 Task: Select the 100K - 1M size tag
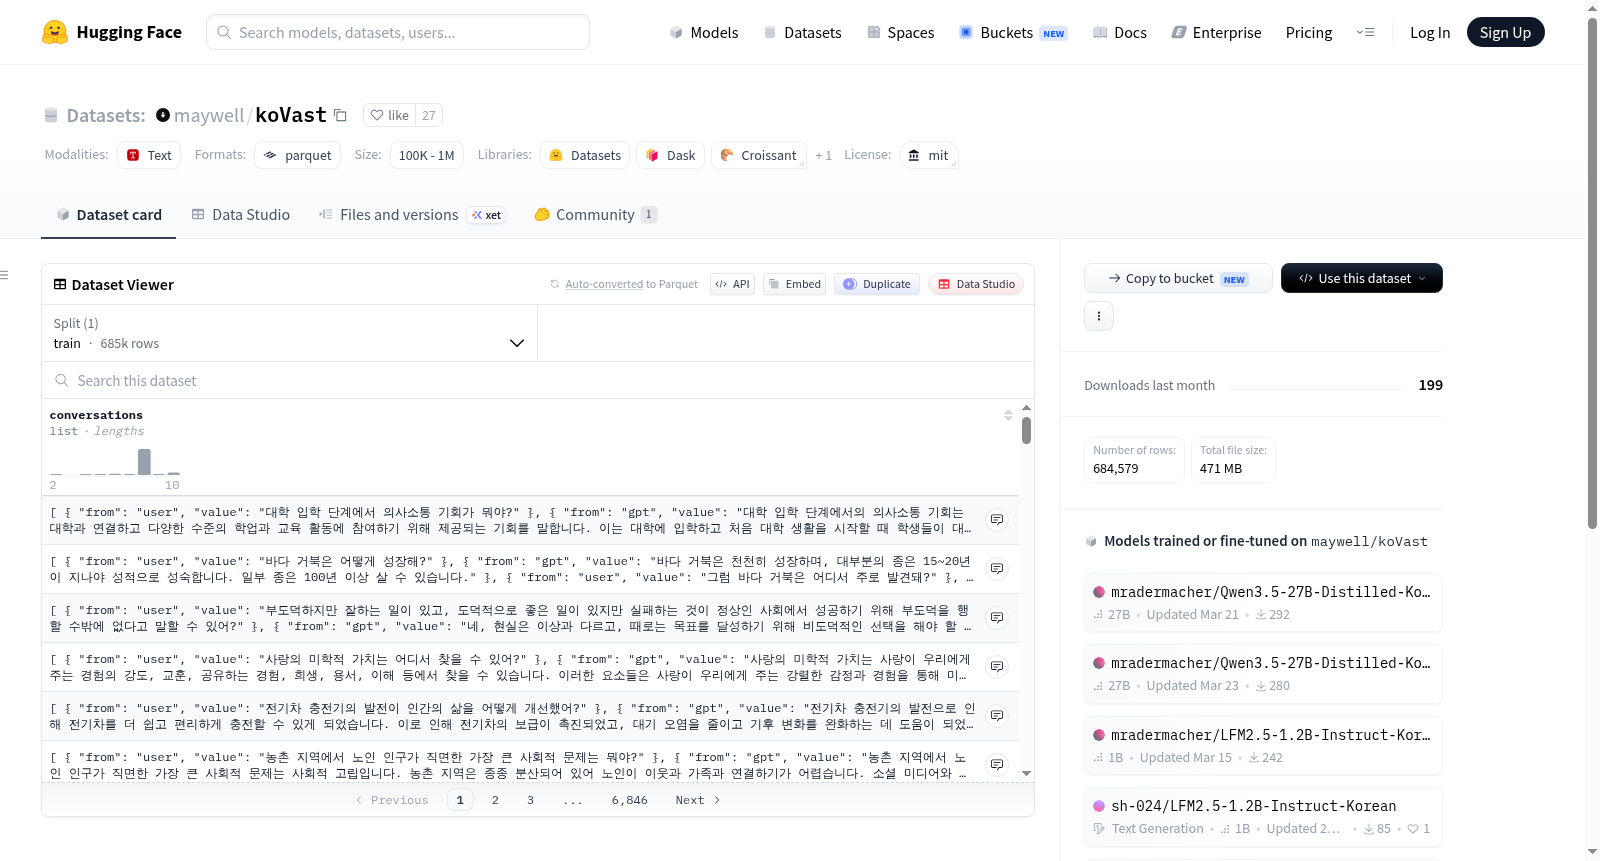pyautogui.click(x=426, y=155)
